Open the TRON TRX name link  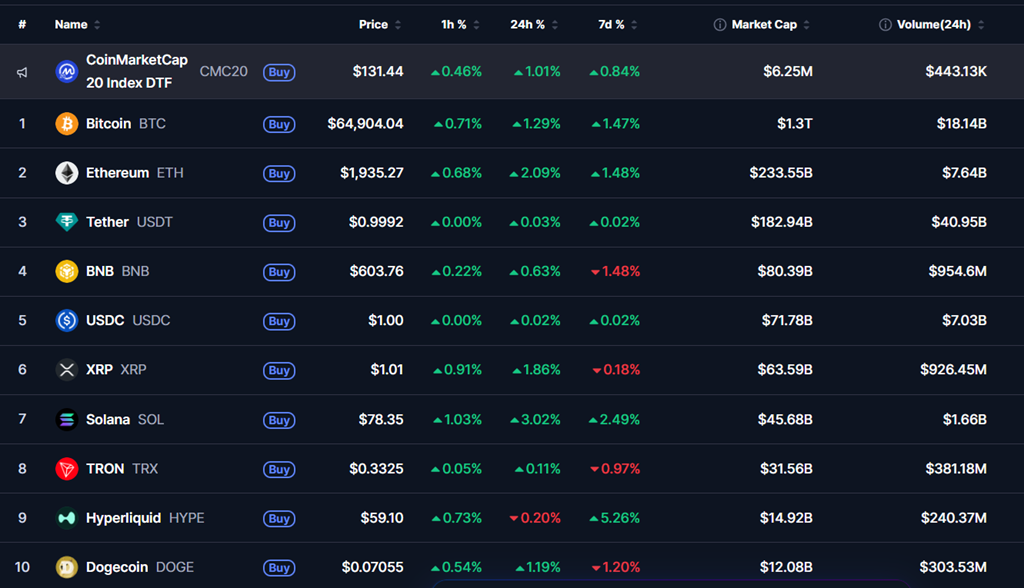tap(122, 468)
